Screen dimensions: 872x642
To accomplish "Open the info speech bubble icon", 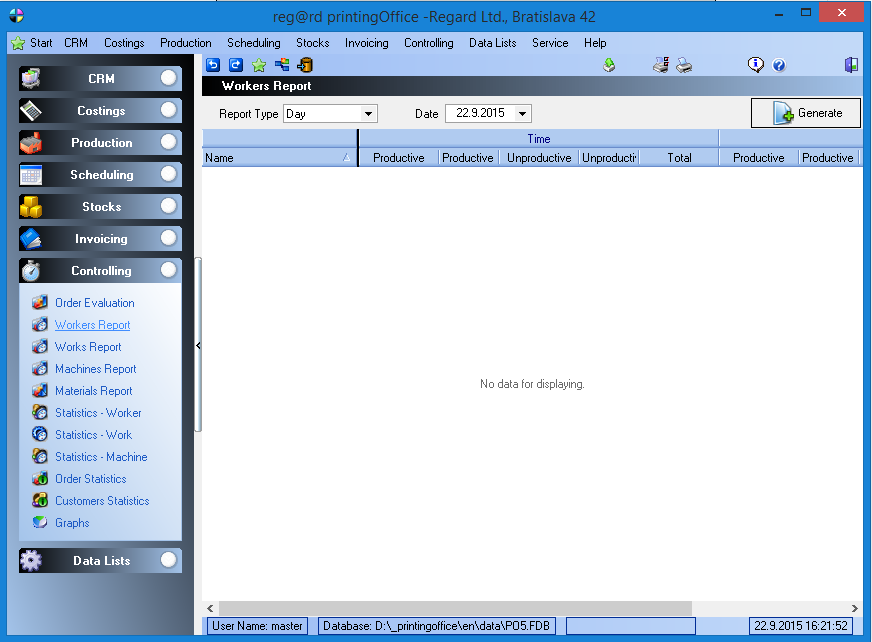I will 756,65.
